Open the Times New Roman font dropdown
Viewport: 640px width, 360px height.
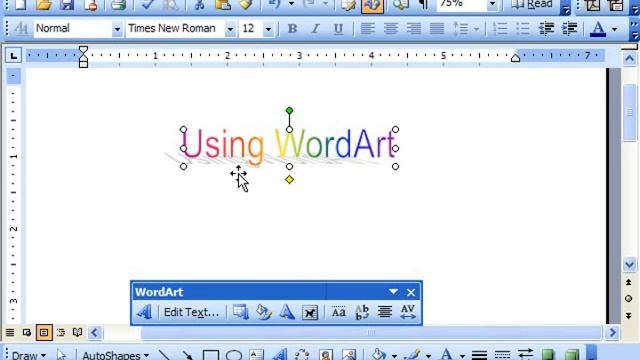tap(230, 29)
